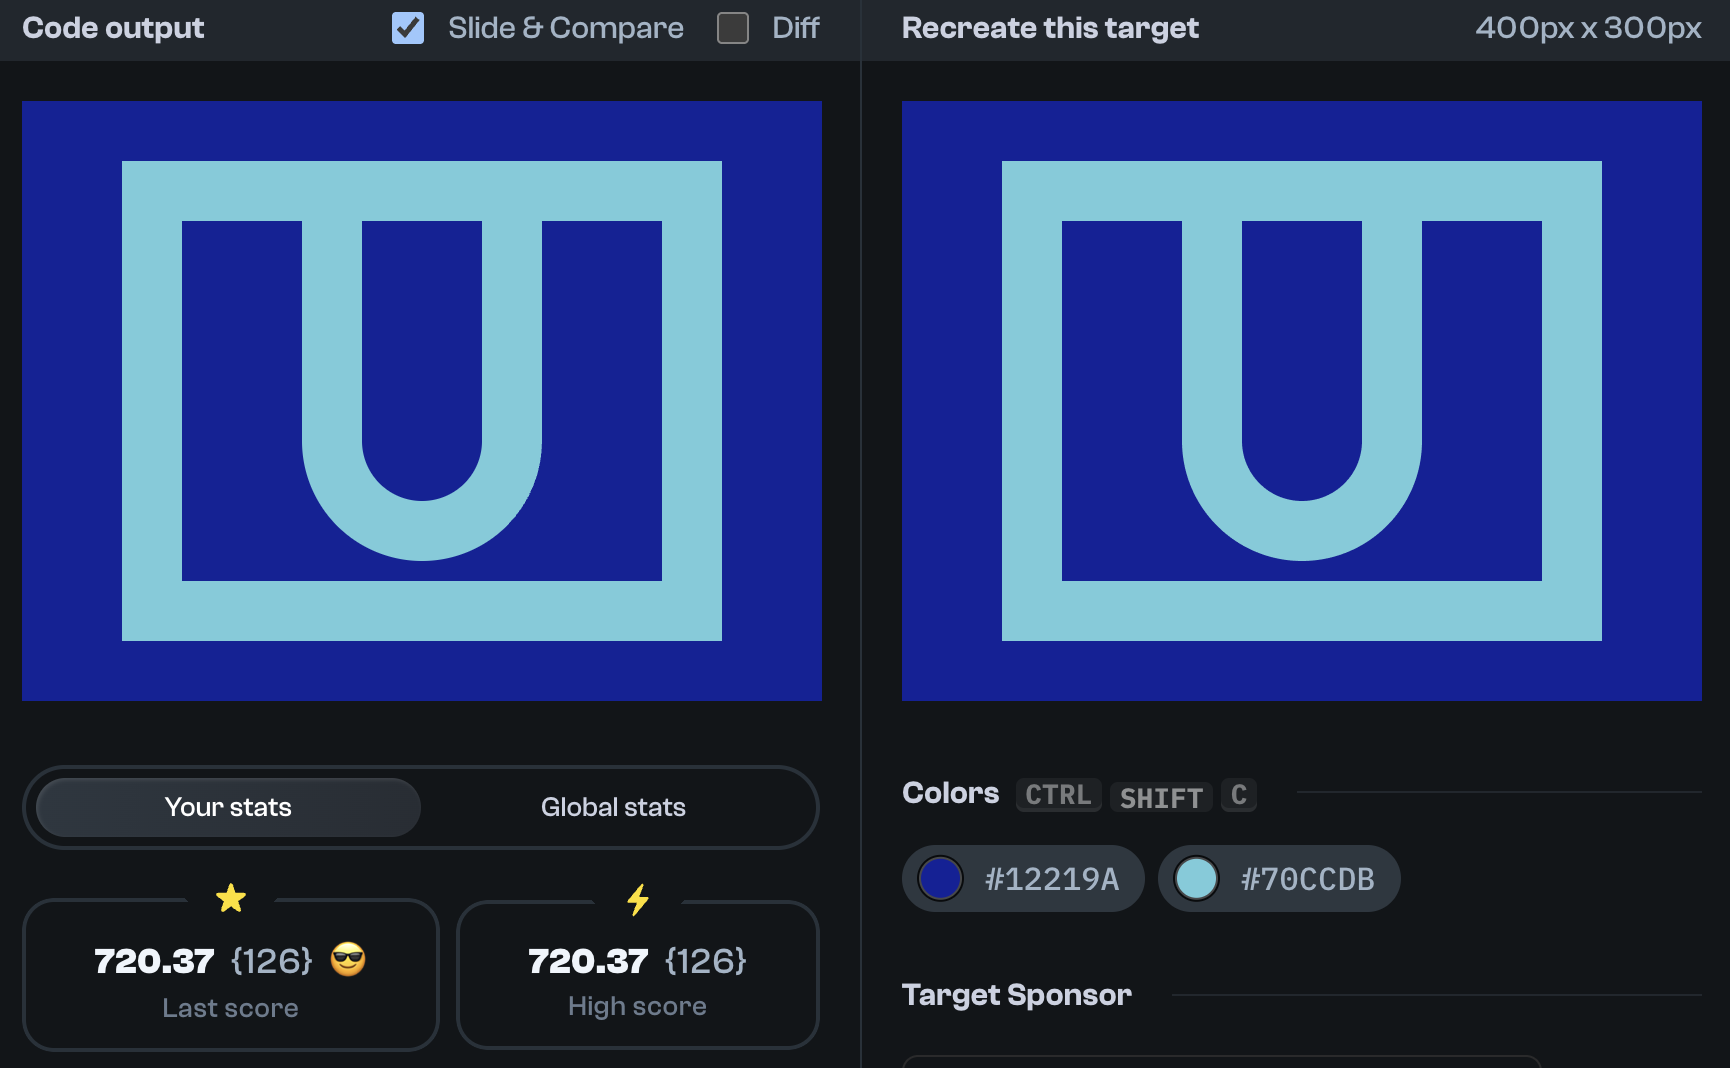Click the target image preview
The height and width of the screenshot is (1068, 1730).
(1301, 400)
